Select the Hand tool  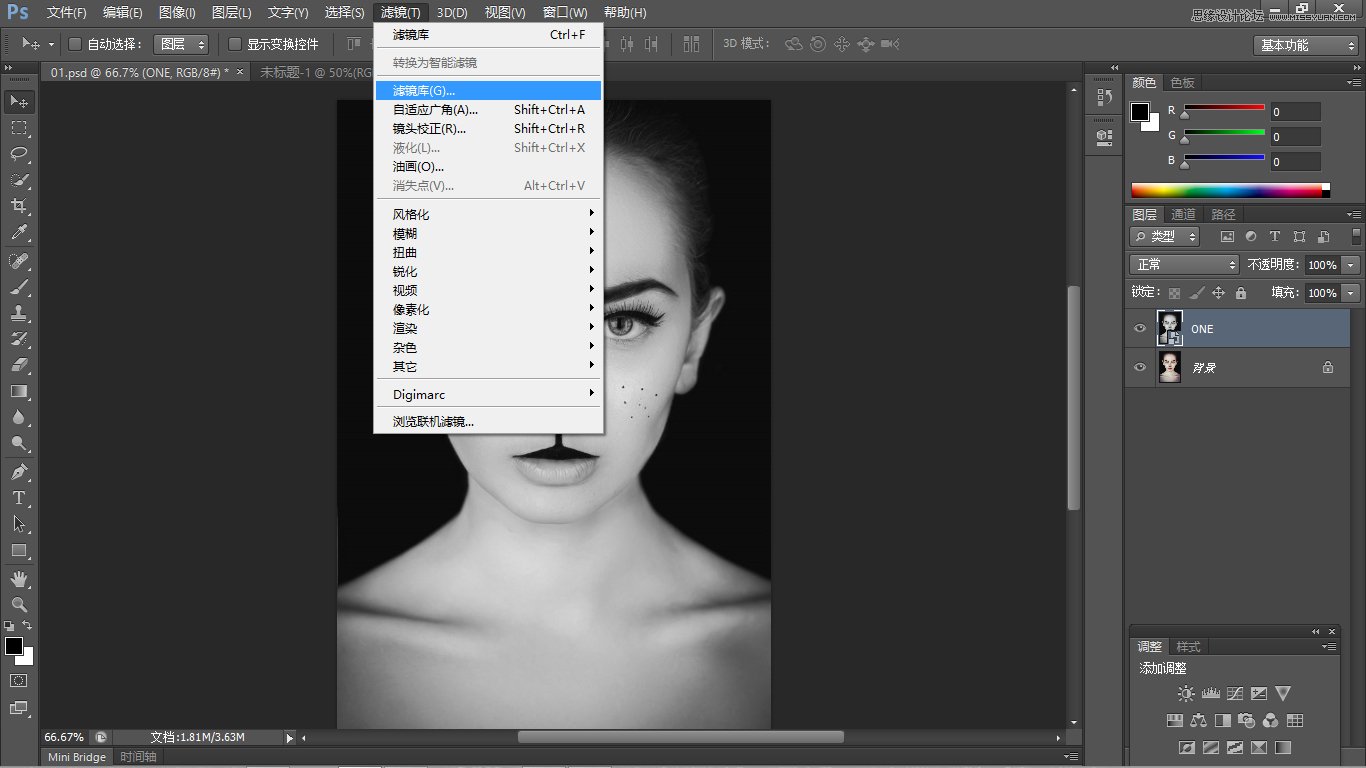(x=19, y=579)
